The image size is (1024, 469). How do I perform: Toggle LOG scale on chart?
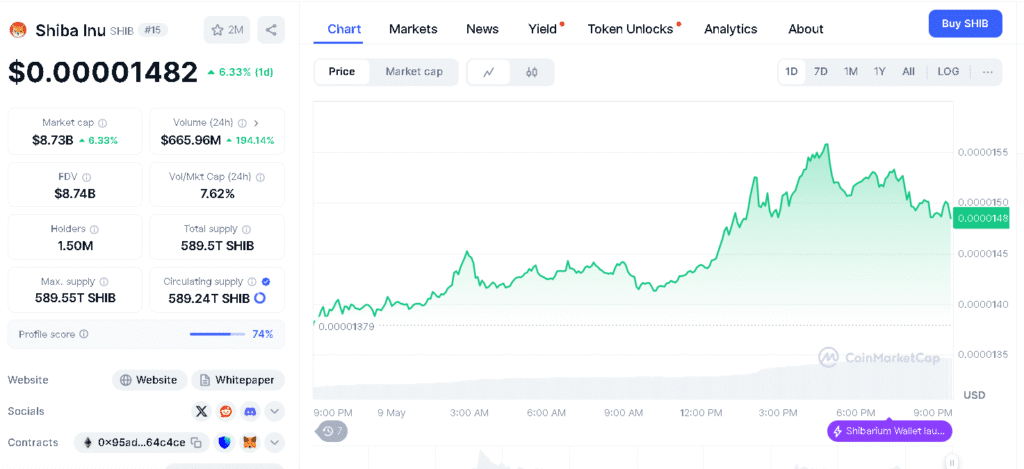(x=948, y=72)
